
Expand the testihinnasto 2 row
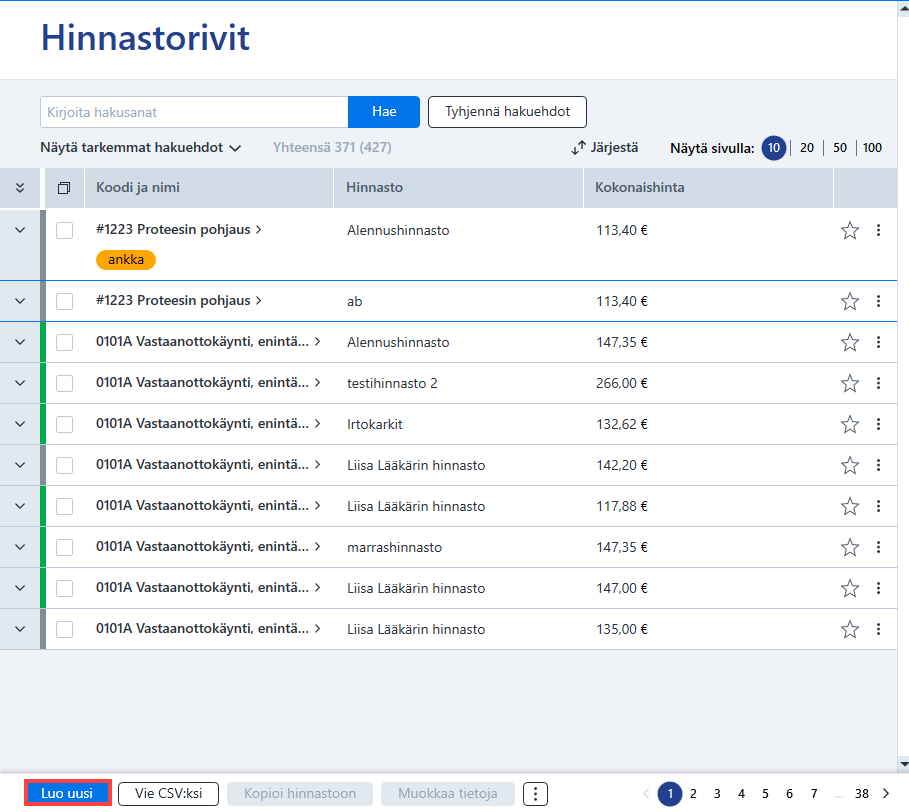(20, 383)
